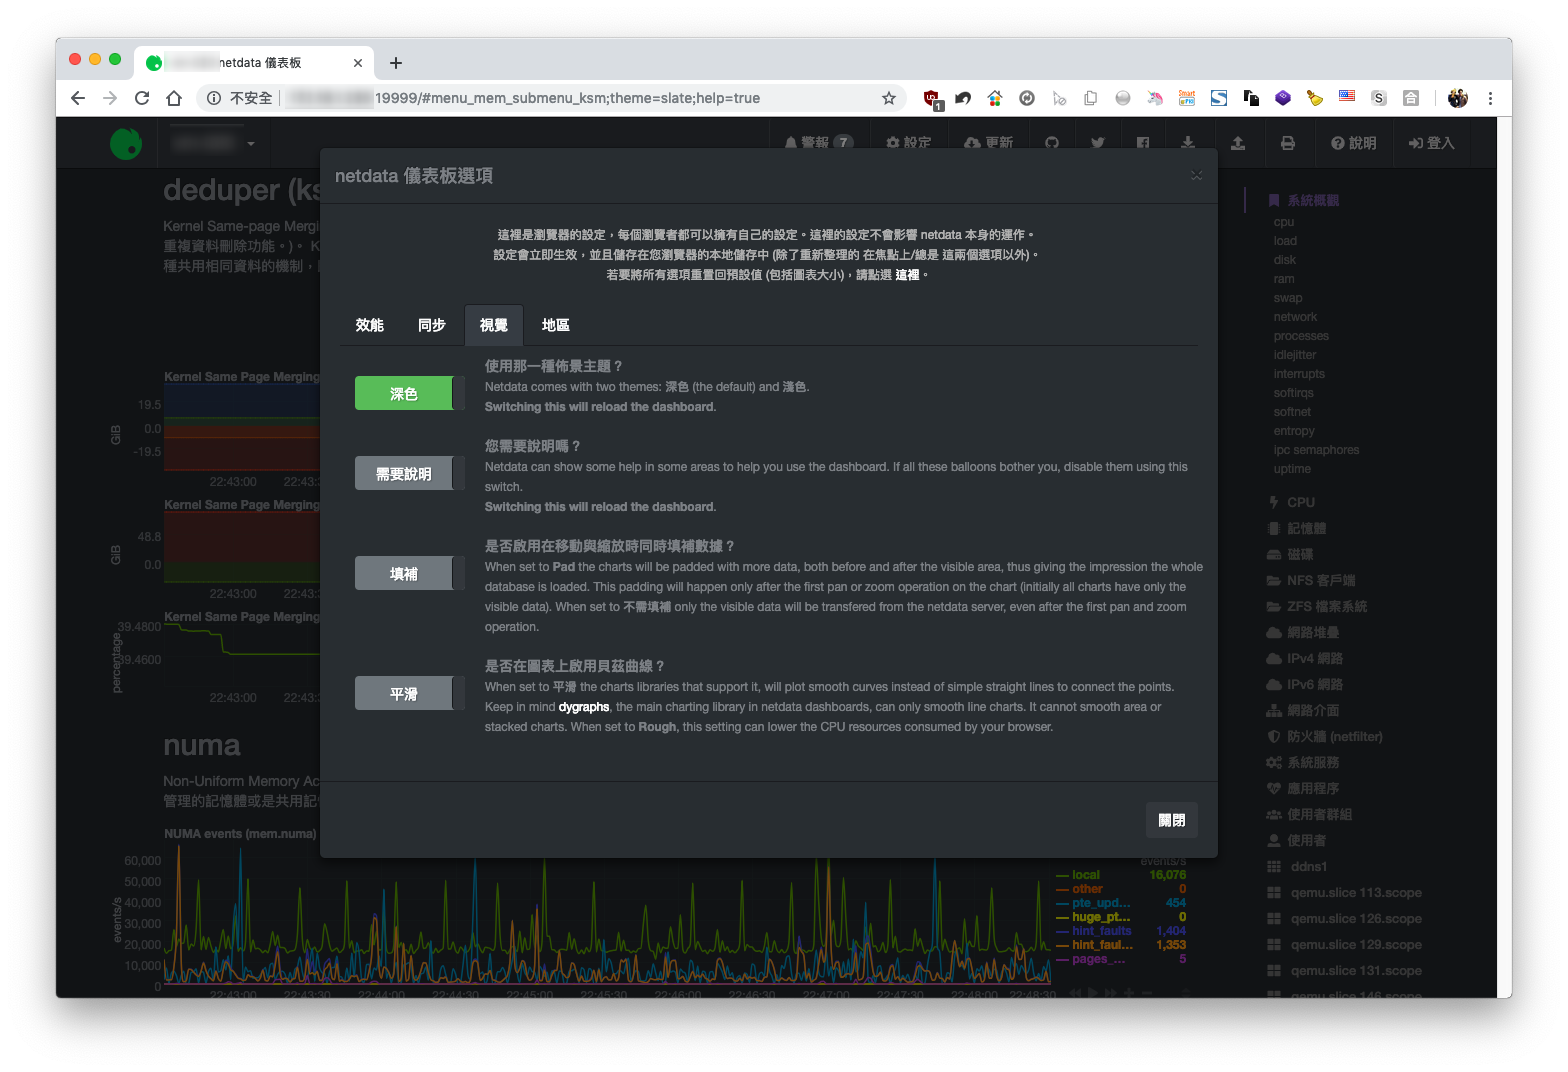Click the uBlock shield extension icon
Screen dimensions: 1568x1072
(x=932, y=98)
